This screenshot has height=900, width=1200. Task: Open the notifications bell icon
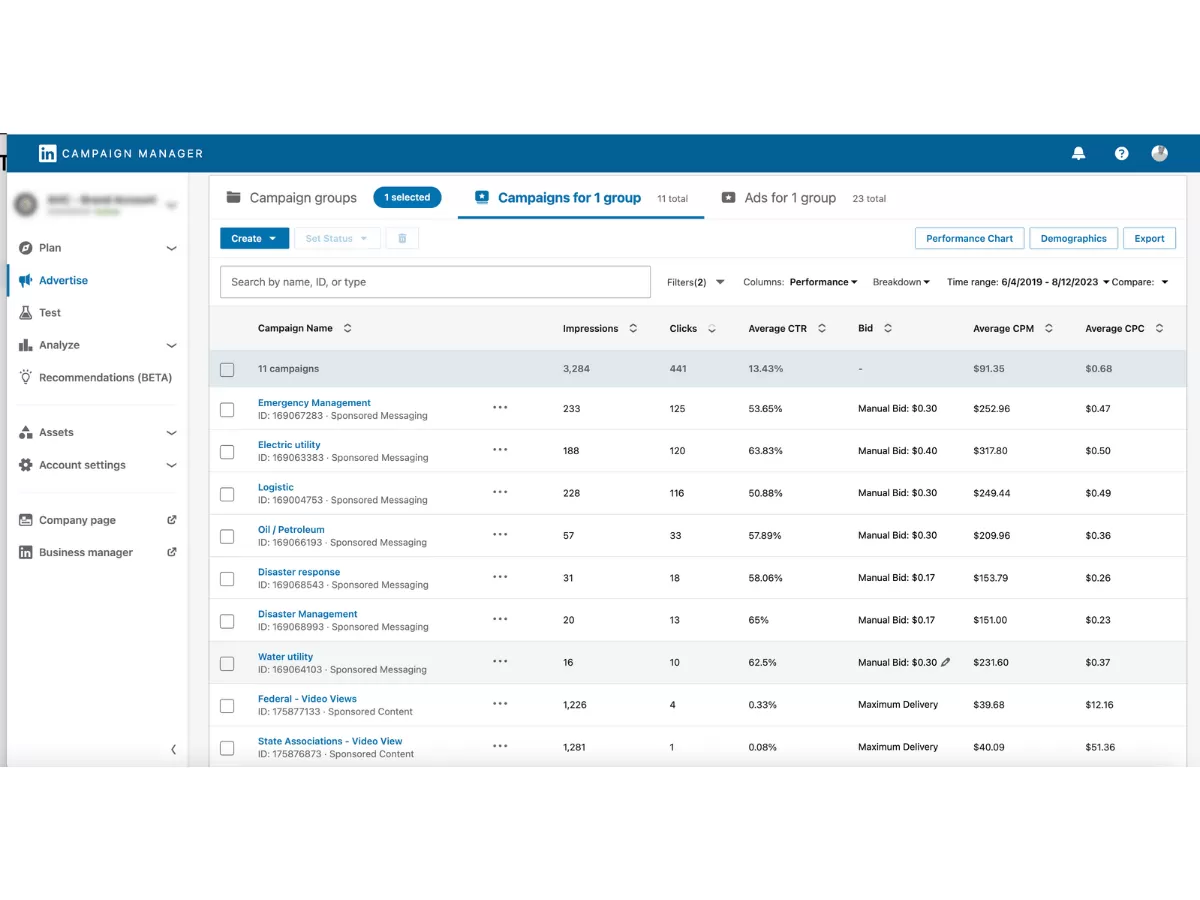click(1078, 153)
